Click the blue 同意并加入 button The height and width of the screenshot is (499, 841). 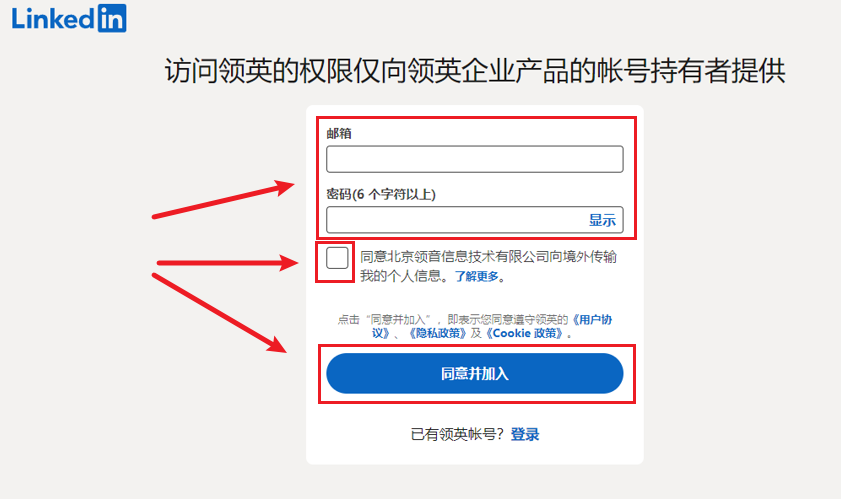(x=475, y=373)
